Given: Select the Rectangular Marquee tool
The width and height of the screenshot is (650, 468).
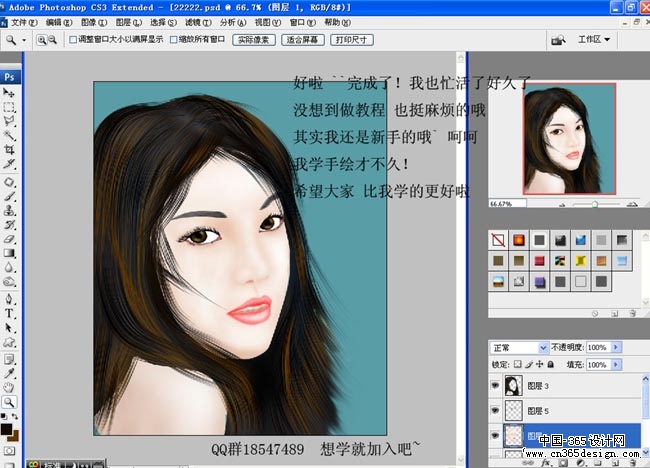Looking at the screenshot, I should coord(9,107).
